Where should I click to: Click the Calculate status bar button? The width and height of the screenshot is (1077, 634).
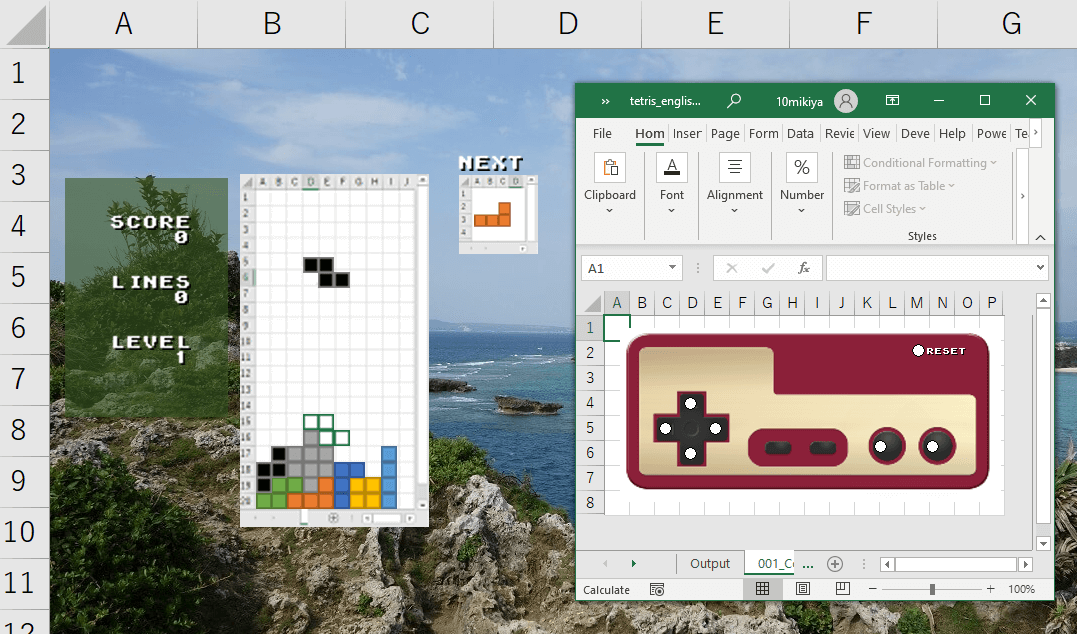[x=606, y=589]
